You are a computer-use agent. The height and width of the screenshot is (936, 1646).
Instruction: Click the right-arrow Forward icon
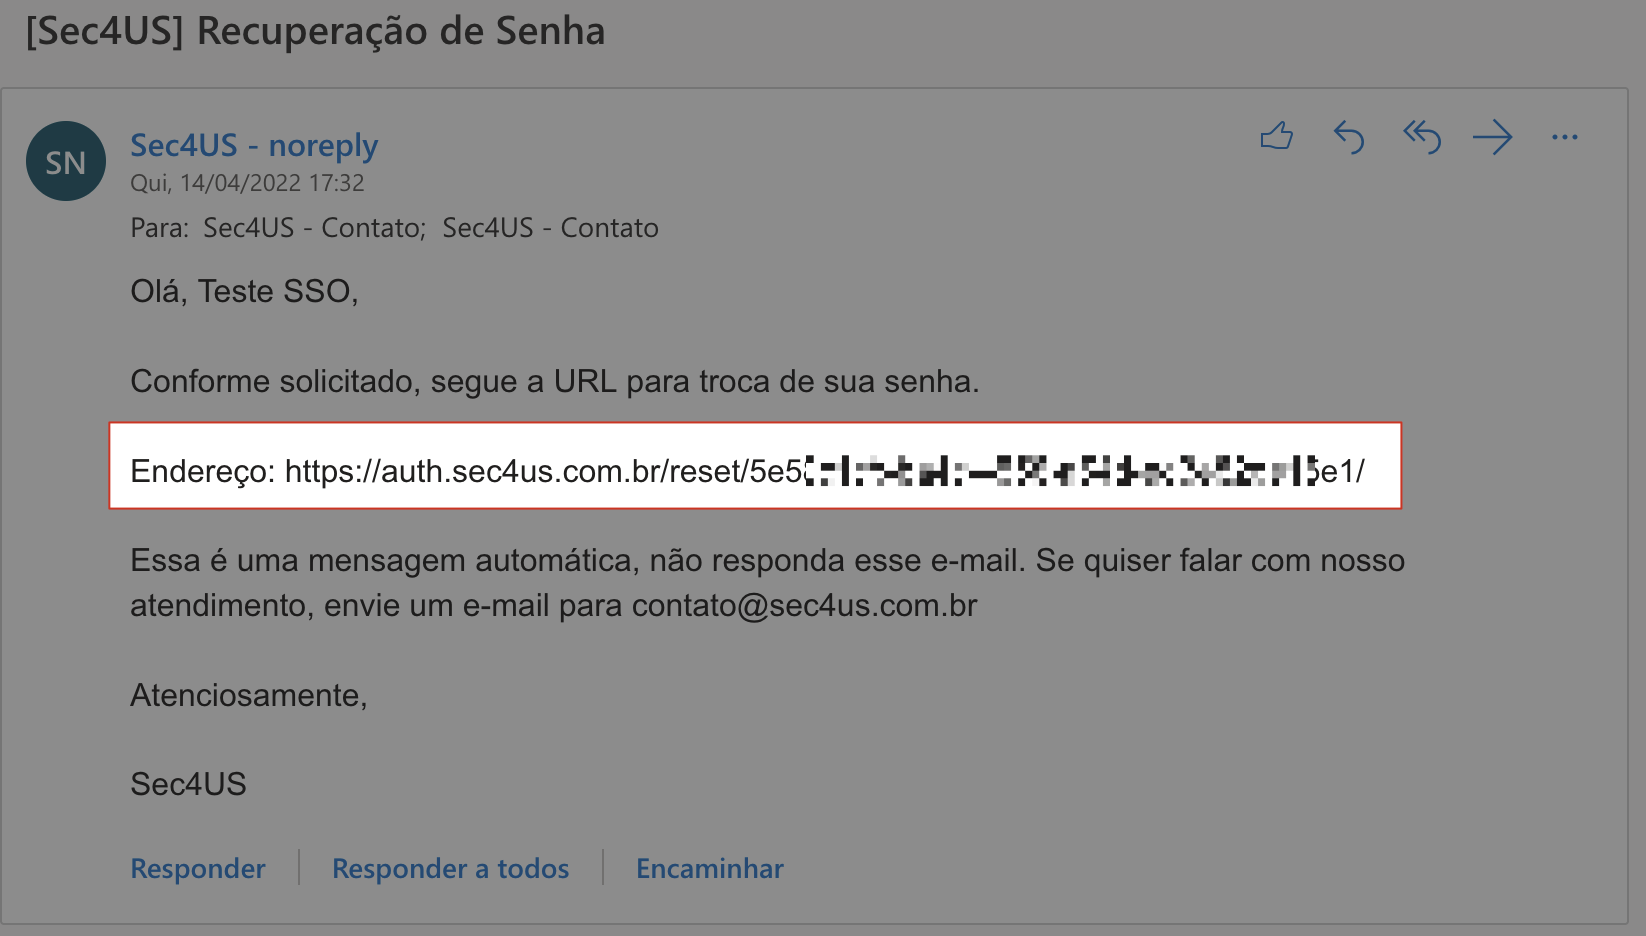pos(1492,137)
